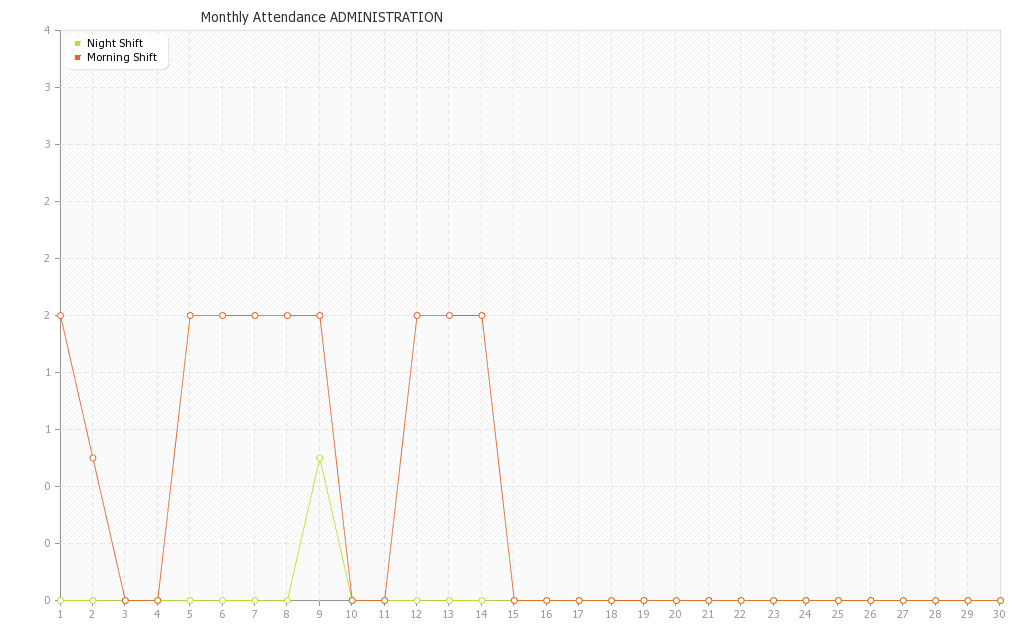Click the Night Shift zero point on day 6
This screenshot has height=640, width=1024.
click(222, 600)
